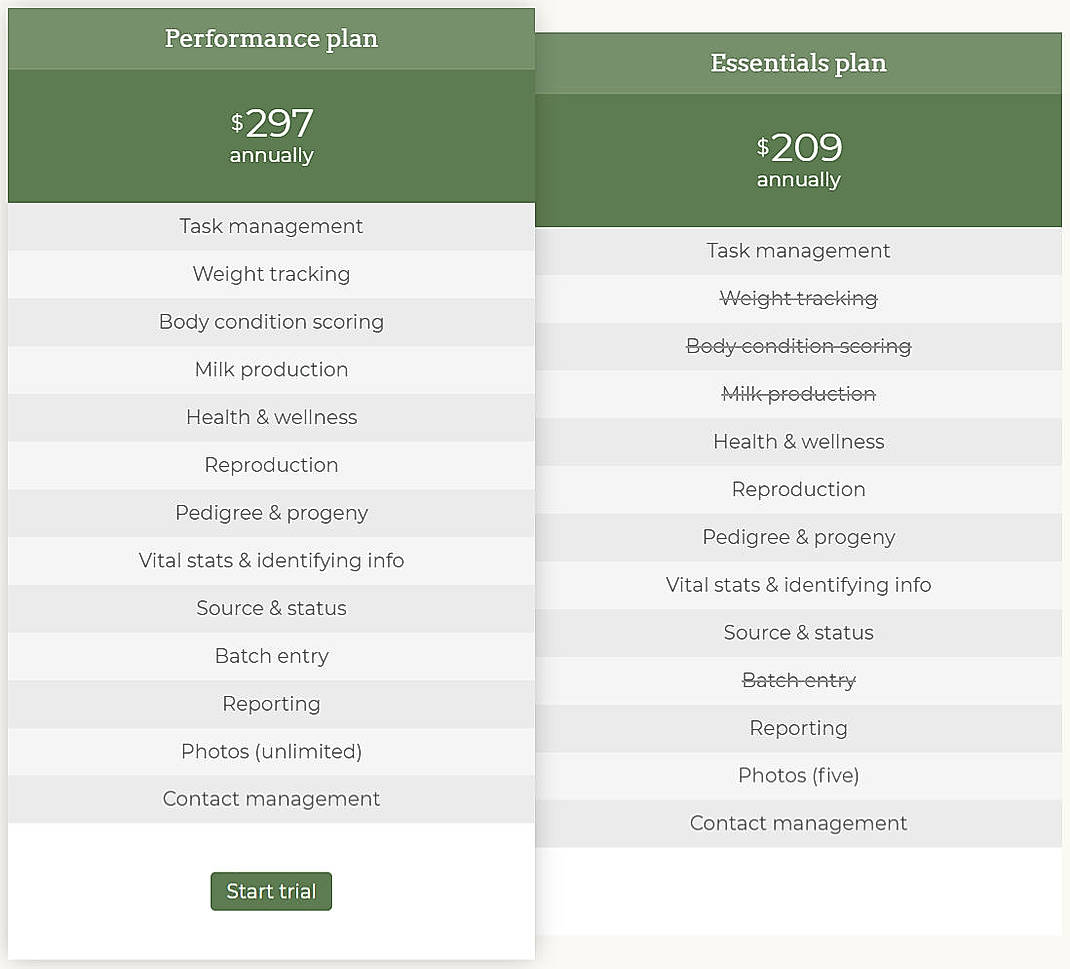Select Reporting in Performance plan

(271, 703)
